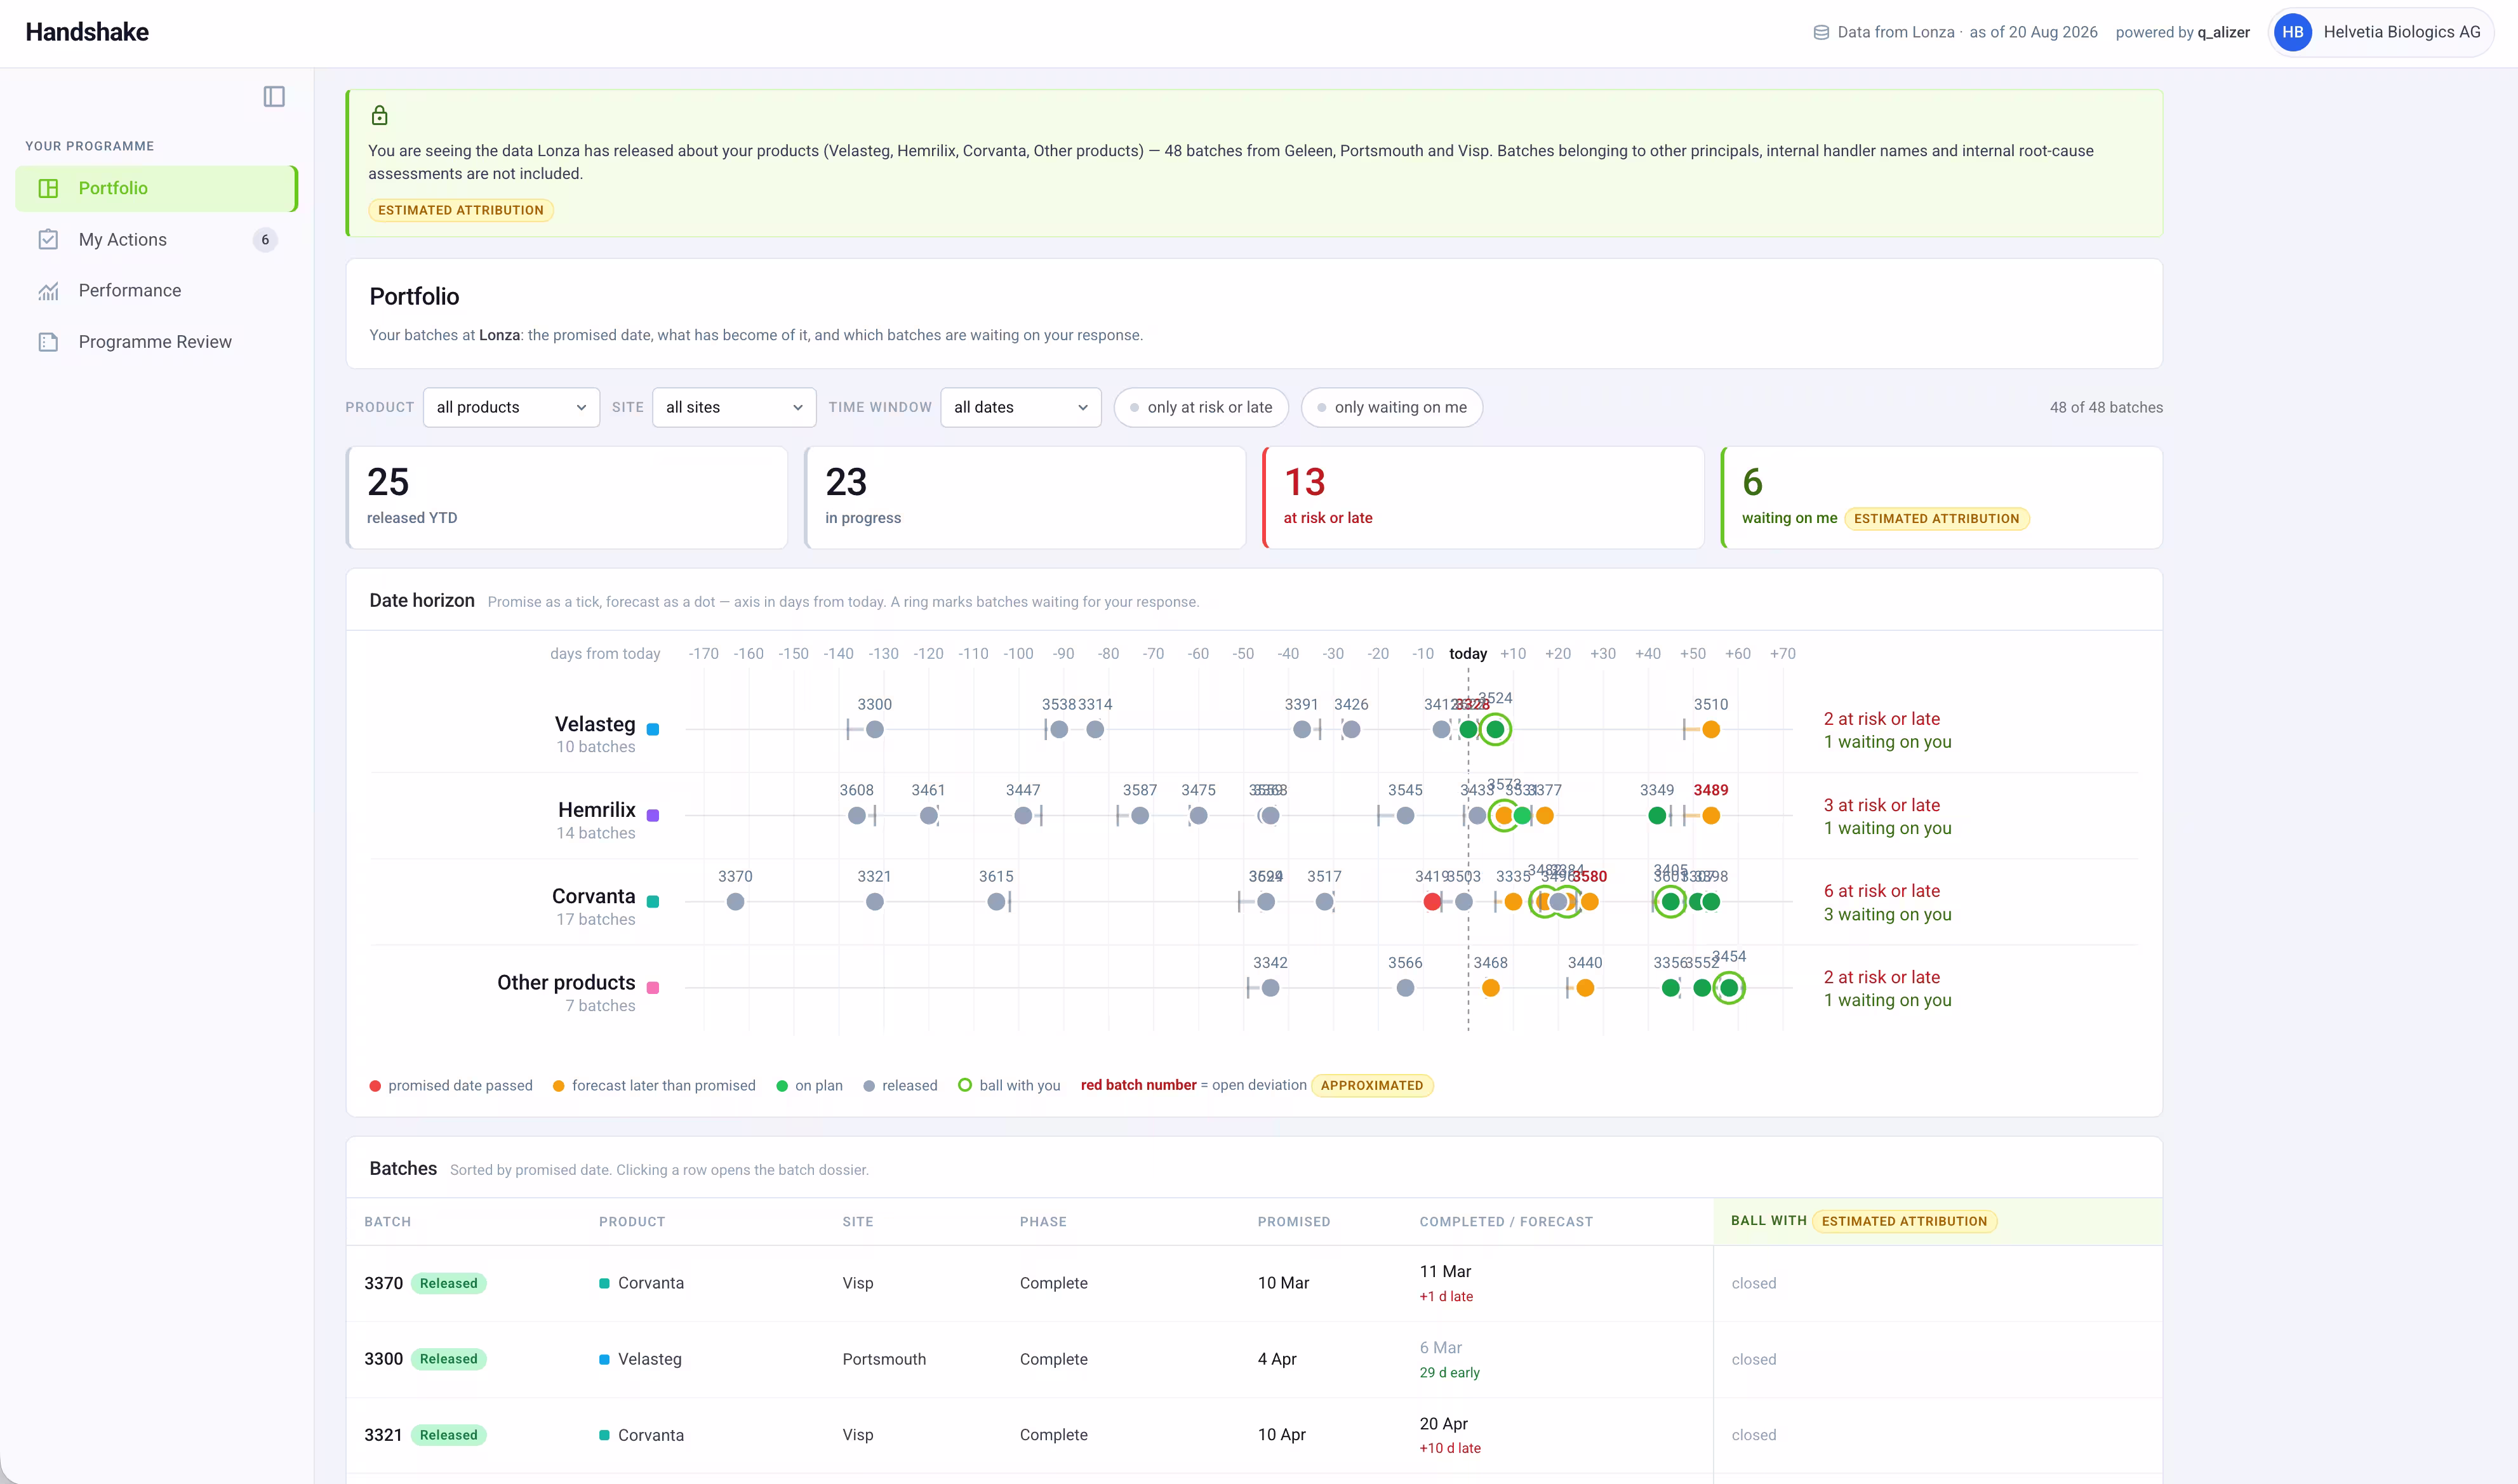Select ringed batch 3454 dot on Other products timeline

coord(1729,988)
